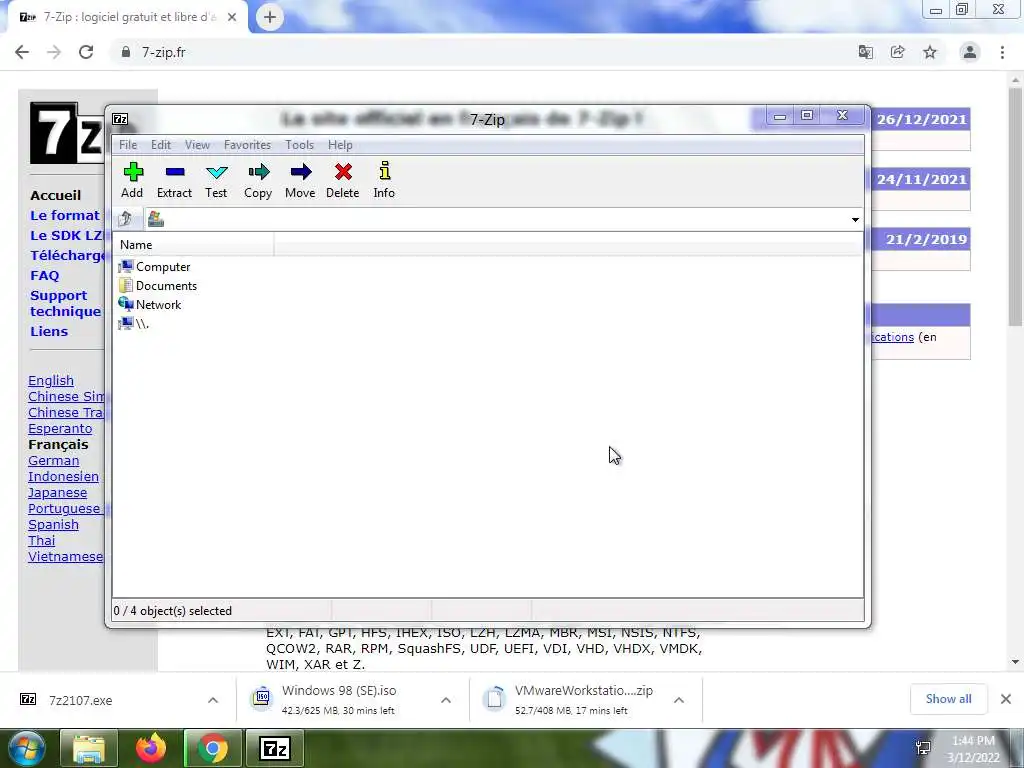Go up one folder level button

point(126,219)
